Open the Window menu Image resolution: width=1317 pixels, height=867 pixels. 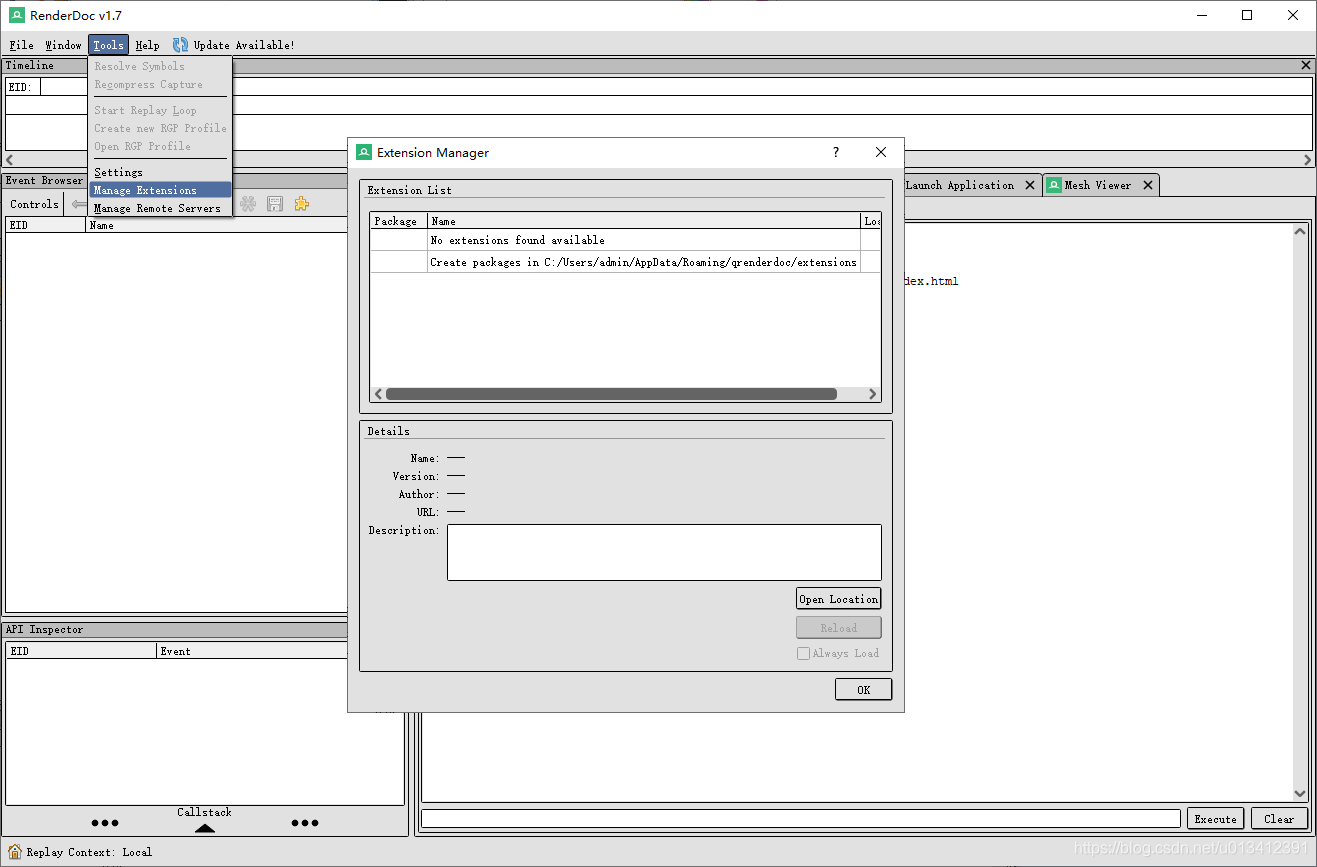click(63, 45)
